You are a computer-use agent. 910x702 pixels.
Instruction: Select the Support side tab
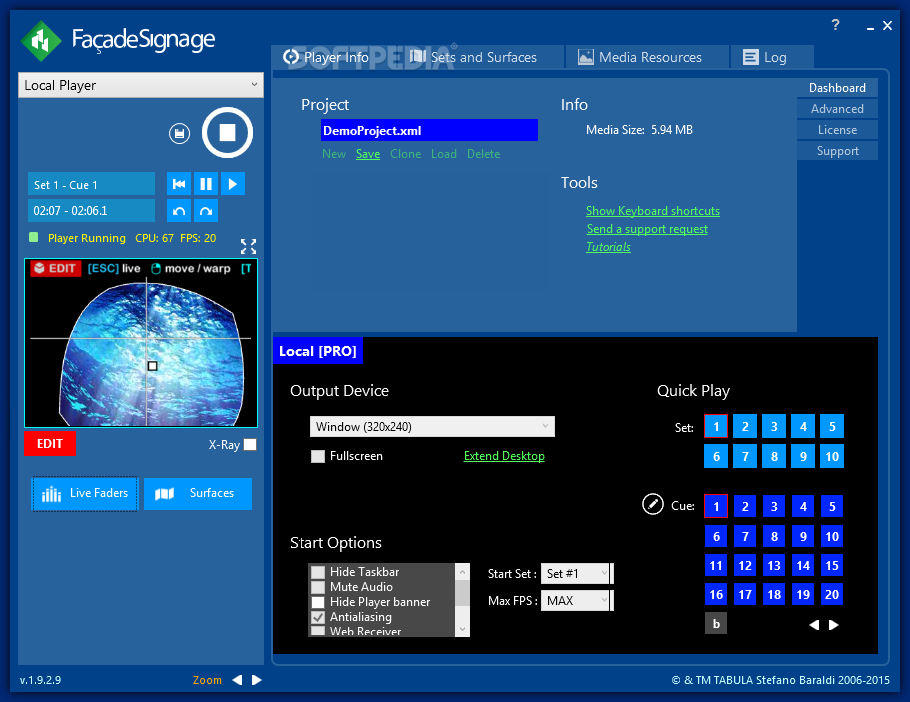pyautogui.click(x=837, y=151)
